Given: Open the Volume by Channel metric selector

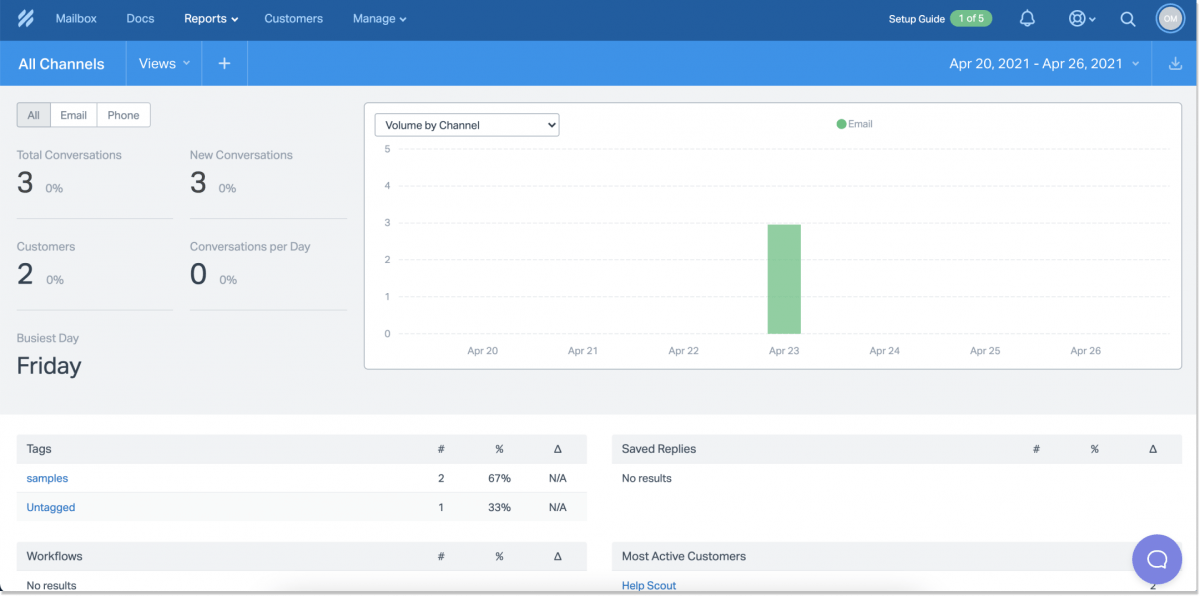Looking at the screenshot, I should 466,124.
